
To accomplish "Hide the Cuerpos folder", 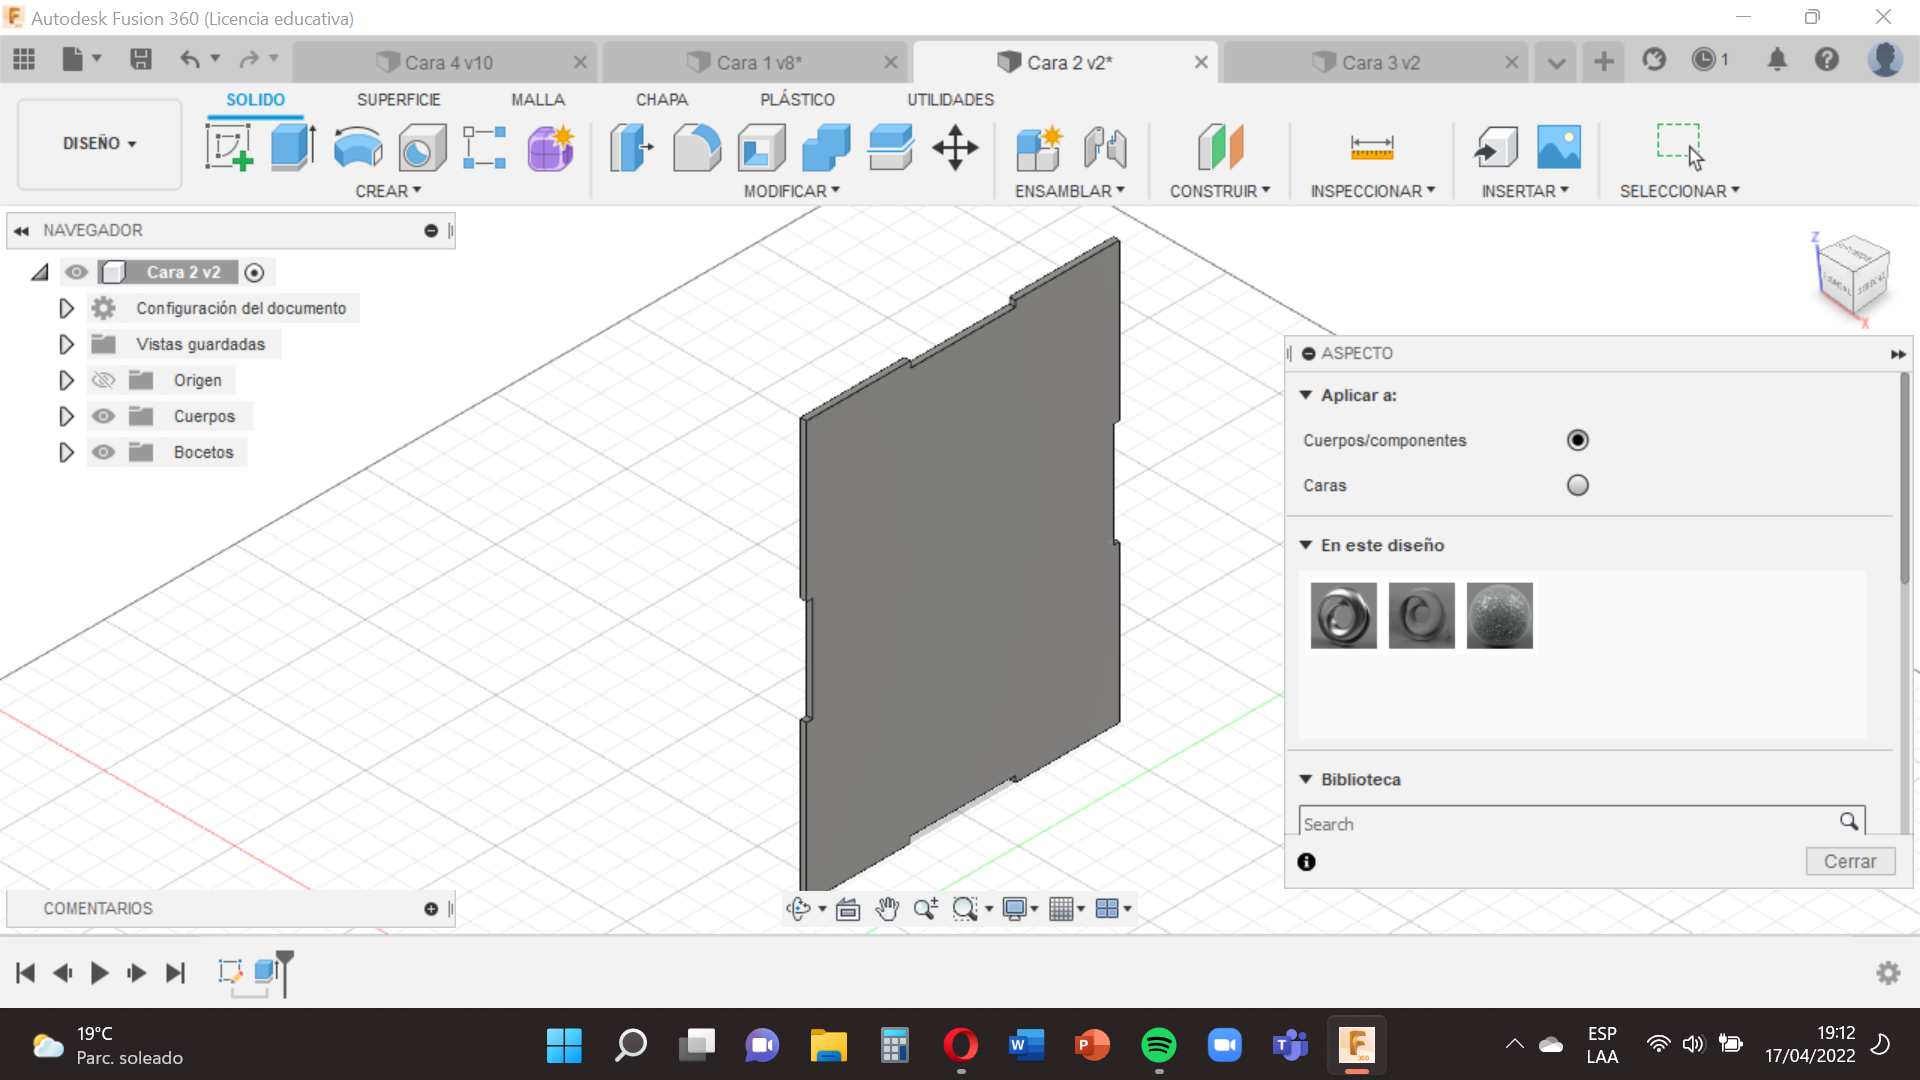I will tap(103, 416).
